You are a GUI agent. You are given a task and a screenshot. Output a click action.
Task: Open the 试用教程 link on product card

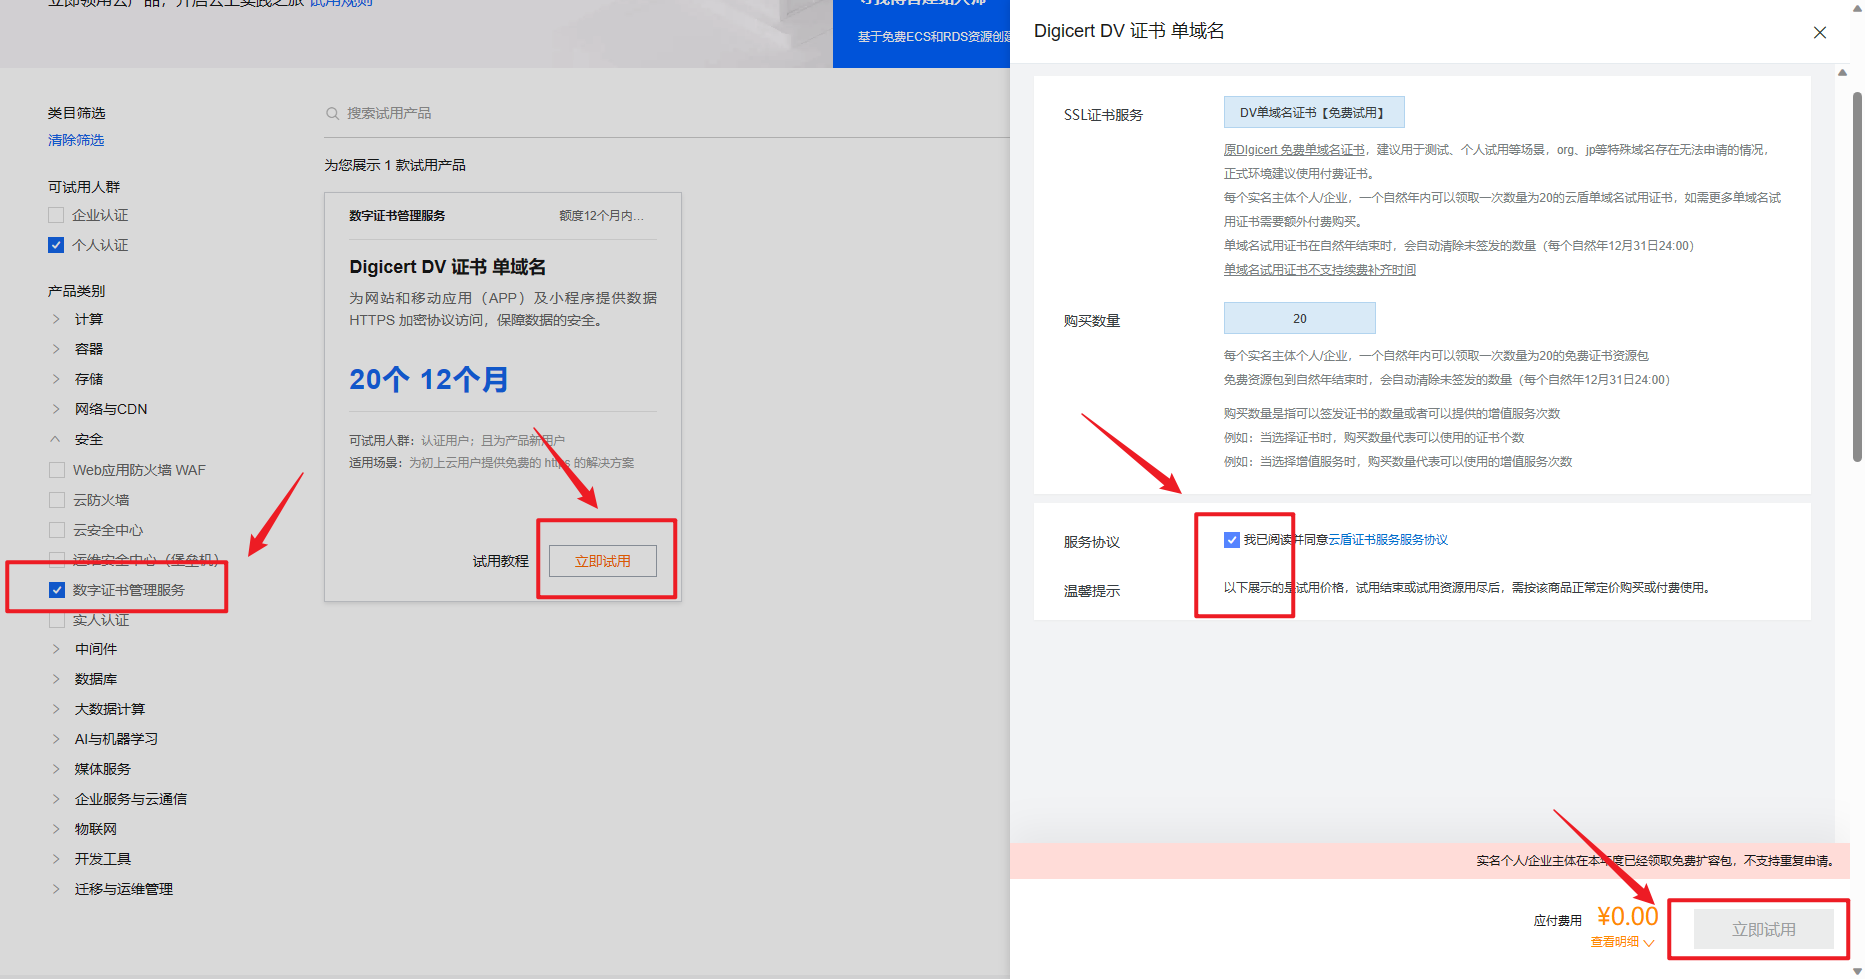(500, 562)
